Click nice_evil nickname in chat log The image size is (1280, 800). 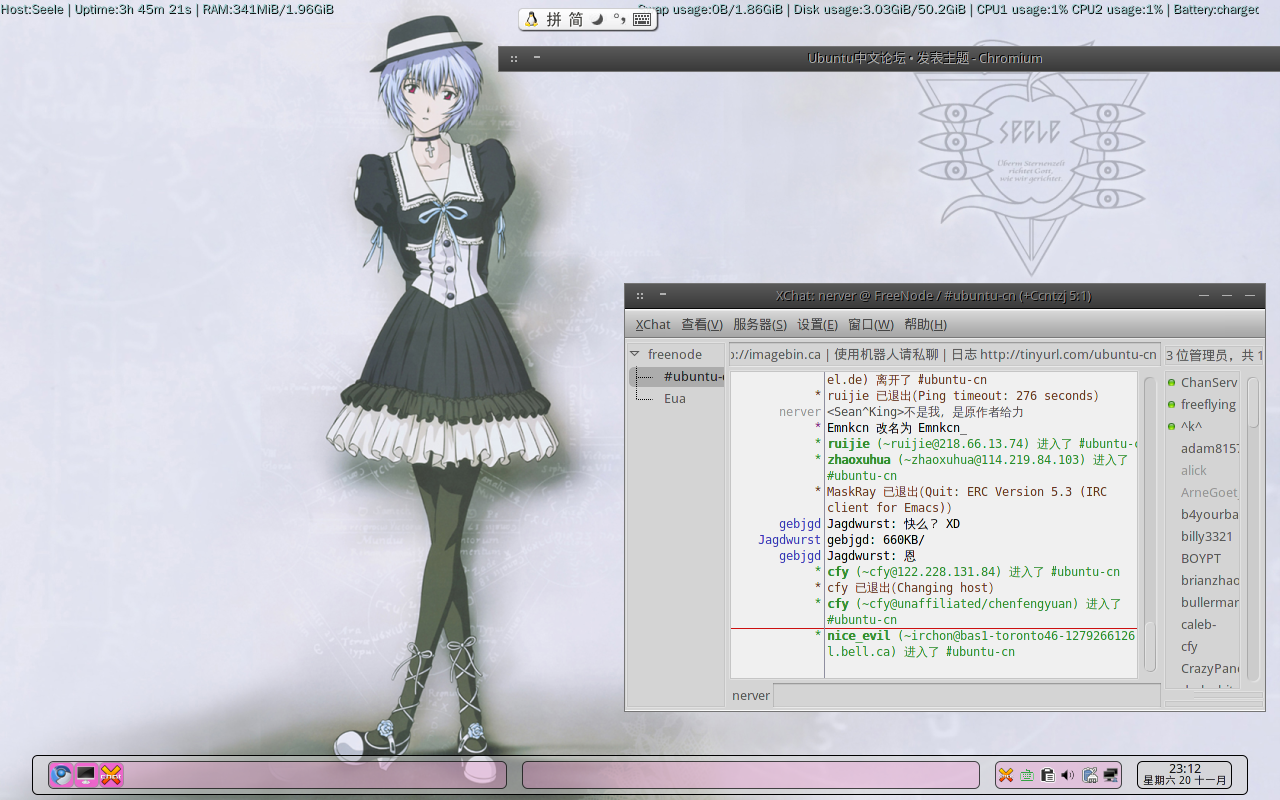point(858,636)
